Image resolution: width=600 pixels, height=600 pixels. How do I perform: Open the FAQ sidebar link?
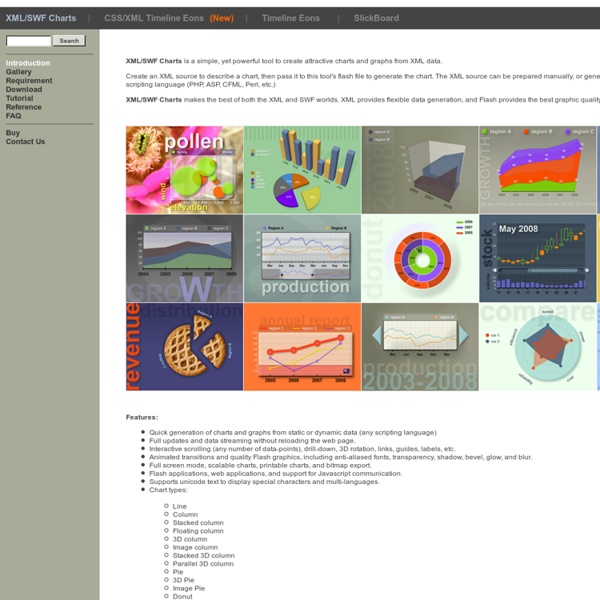[13, 116]
